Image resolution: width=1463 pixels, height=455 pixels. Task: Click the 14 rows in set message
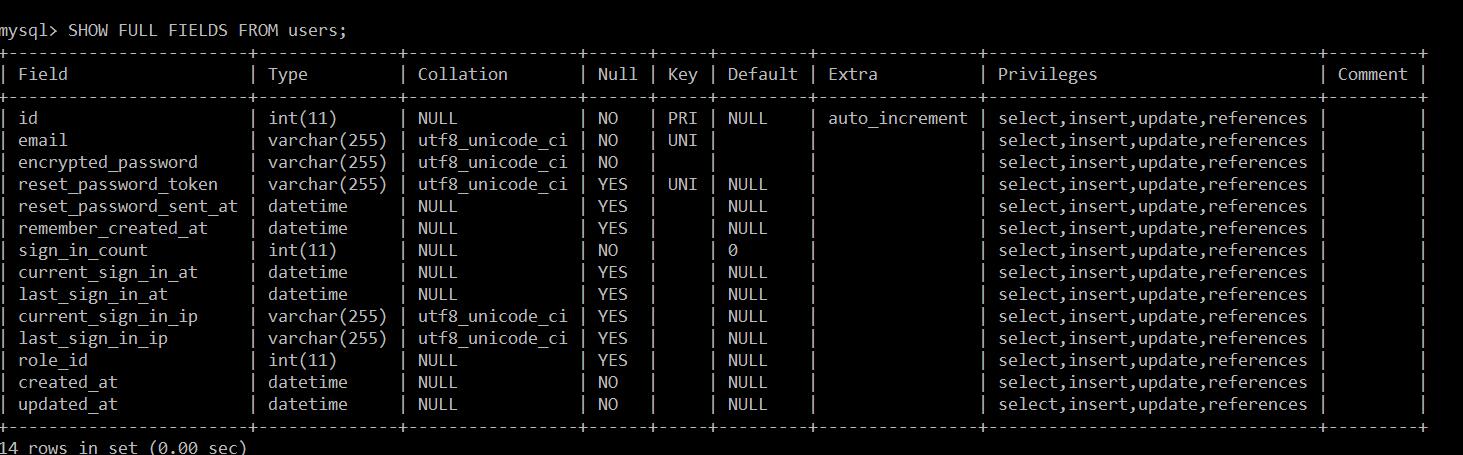(x=123, y=447)
